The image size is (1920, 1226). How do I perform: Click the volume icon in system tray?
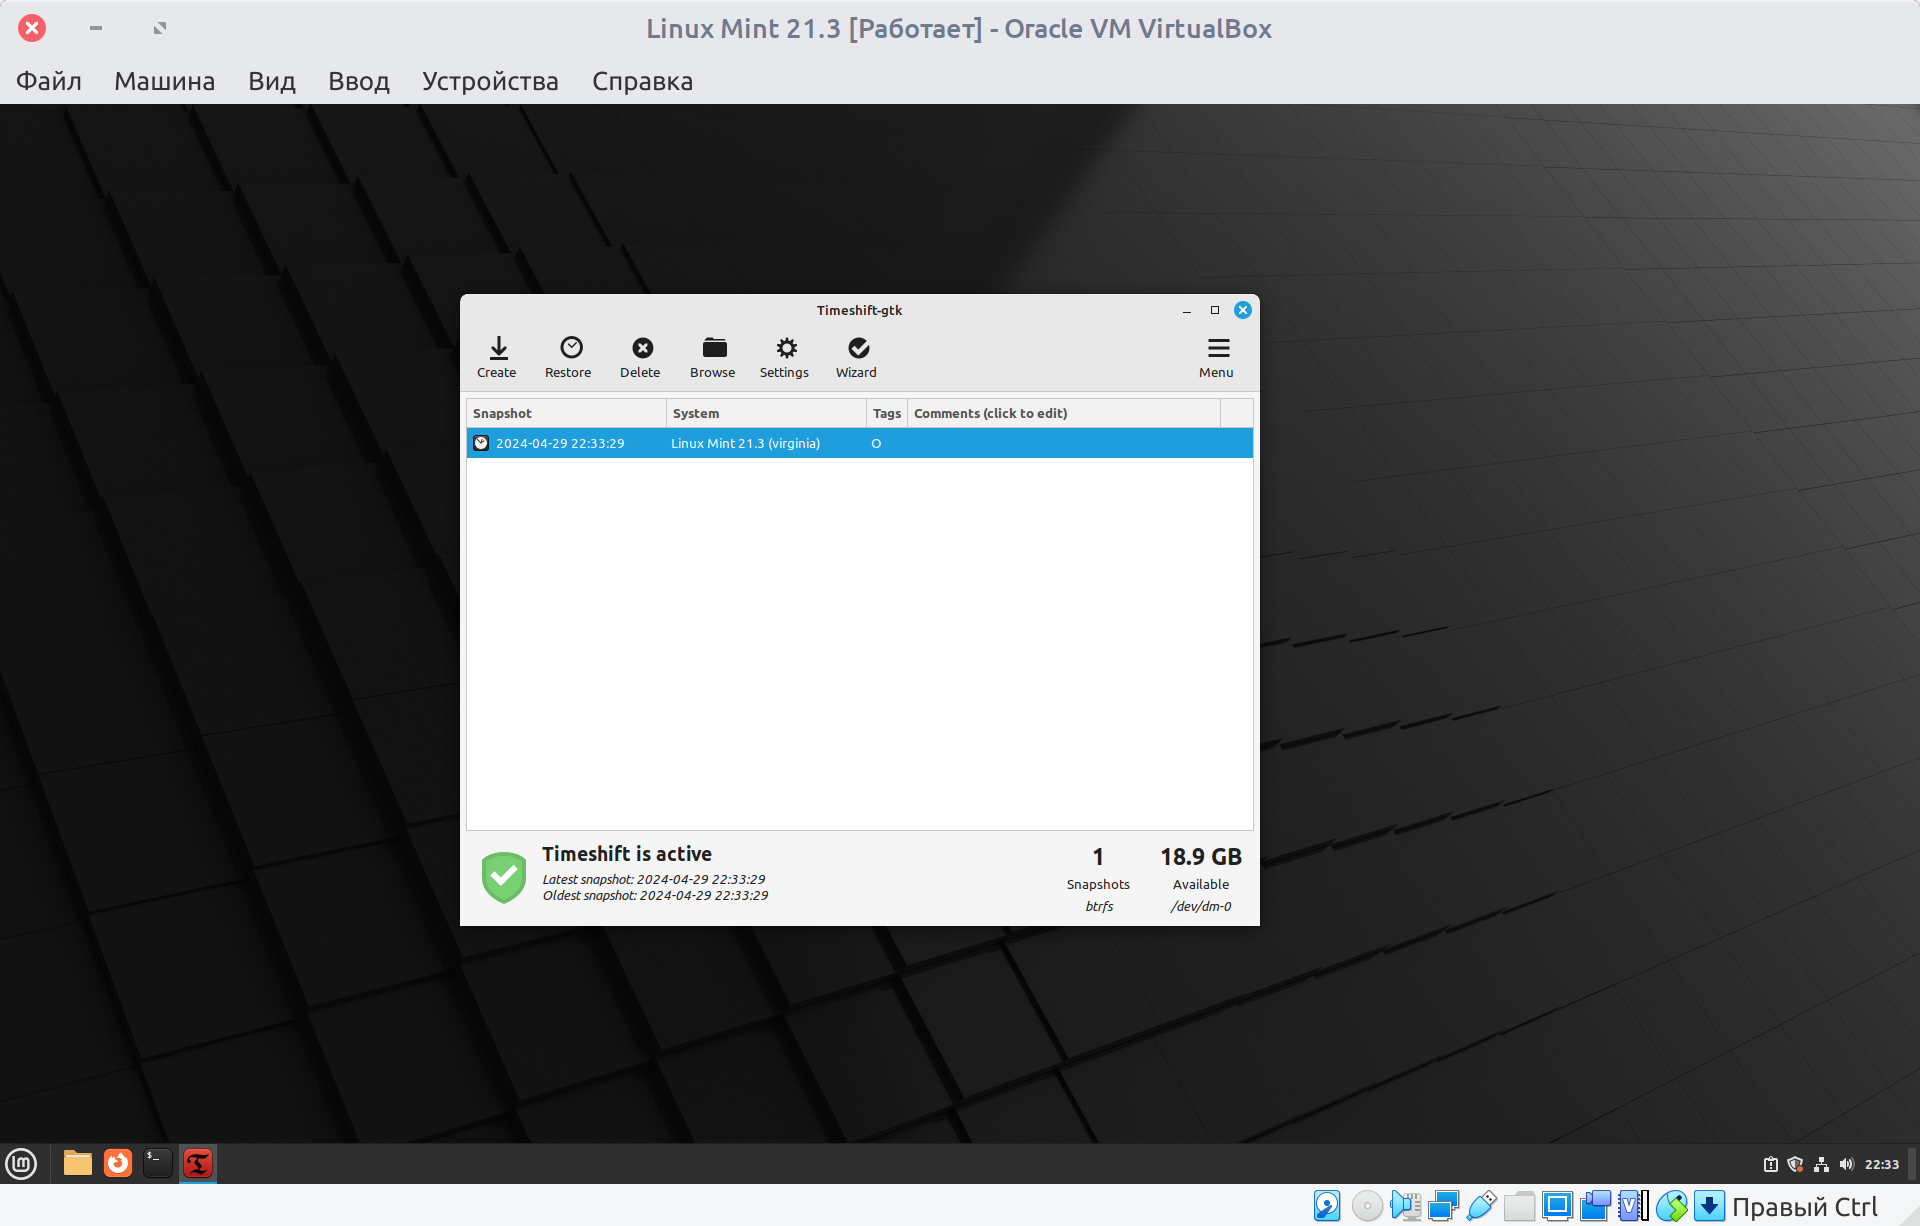click(1846, 1164)
